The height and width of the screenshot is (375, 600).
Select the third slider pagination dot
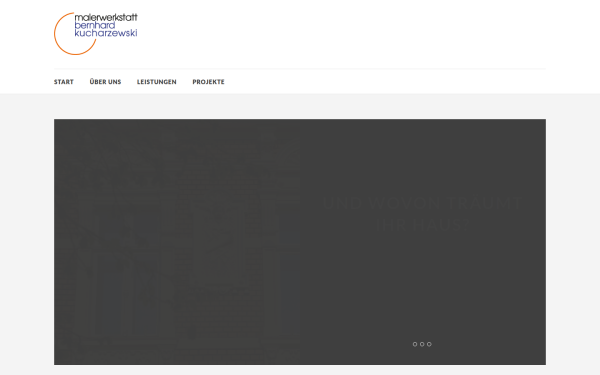429,344
